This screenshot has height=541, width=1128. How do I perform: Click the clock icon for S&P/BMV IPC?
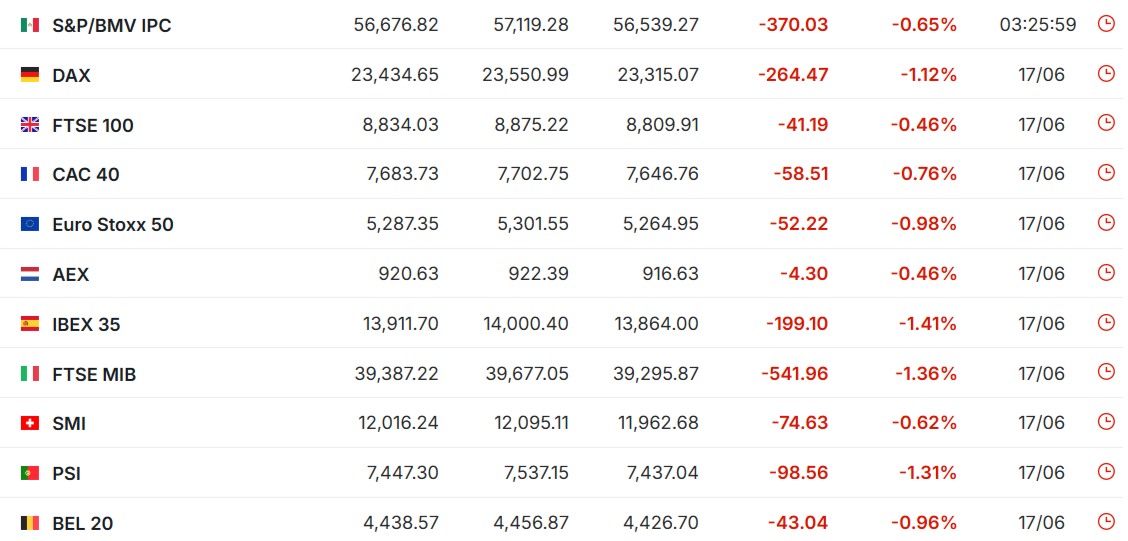point(1106,24)
